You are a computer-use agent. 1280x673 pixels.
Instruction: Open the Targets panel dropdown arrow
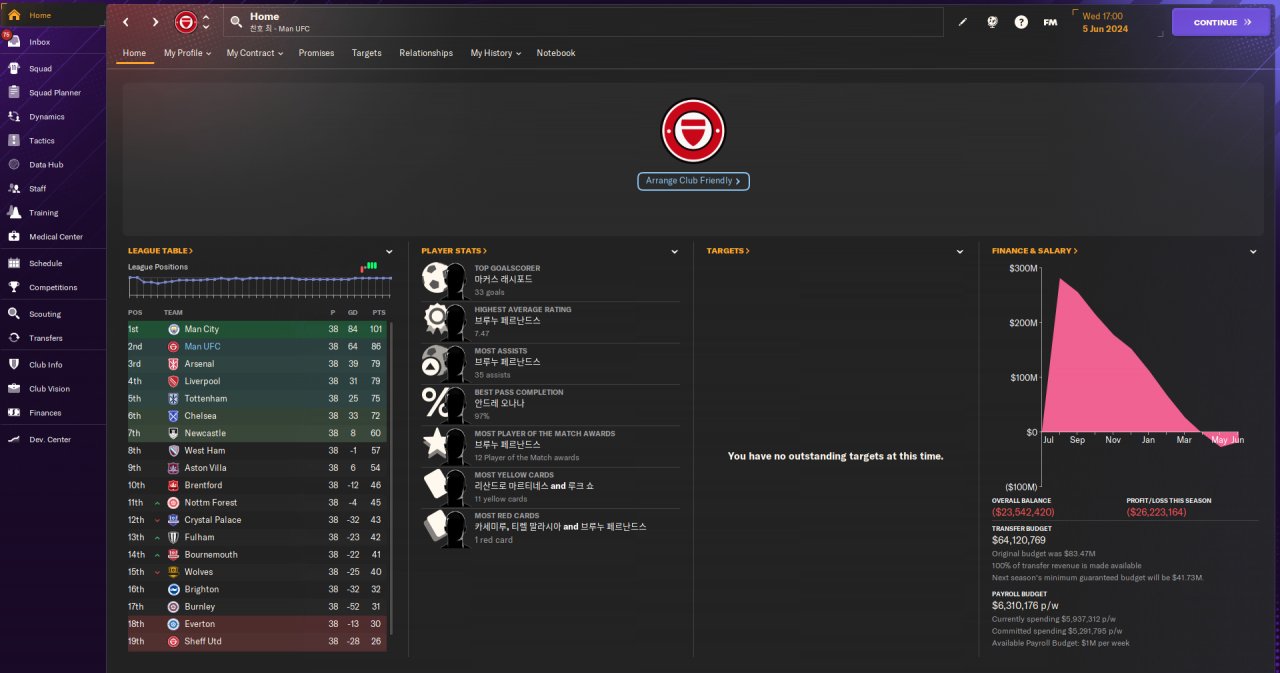pyautogui.click(x=960, y=252)
